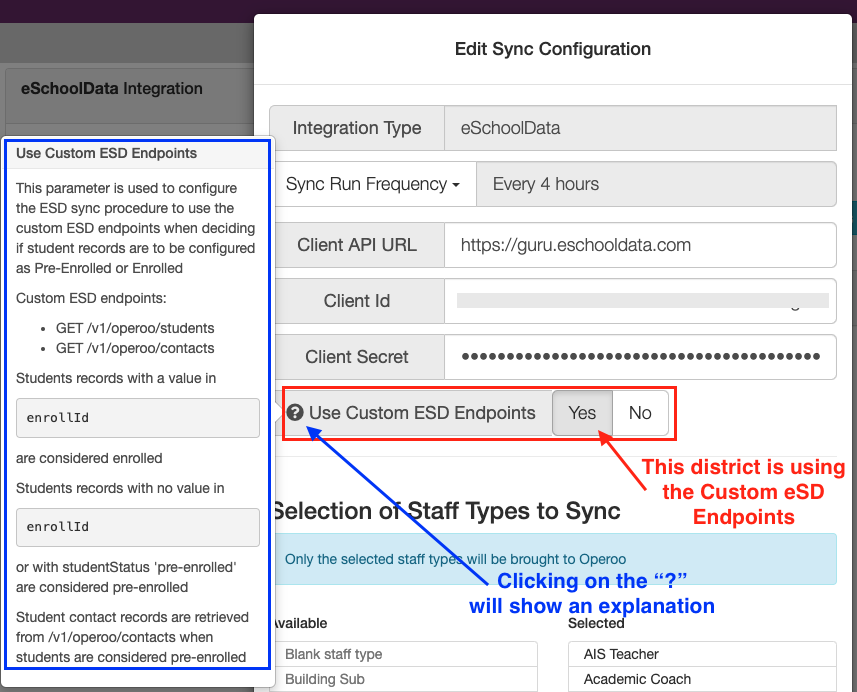
Task: Select the Client Secret label
Action: [357, 357]
